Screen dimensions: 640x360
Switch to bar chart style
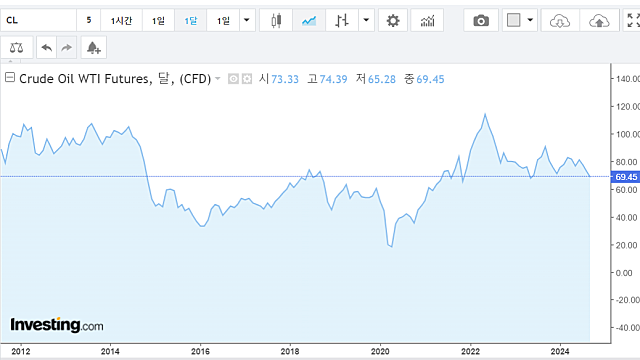click(x=342, y=20)
